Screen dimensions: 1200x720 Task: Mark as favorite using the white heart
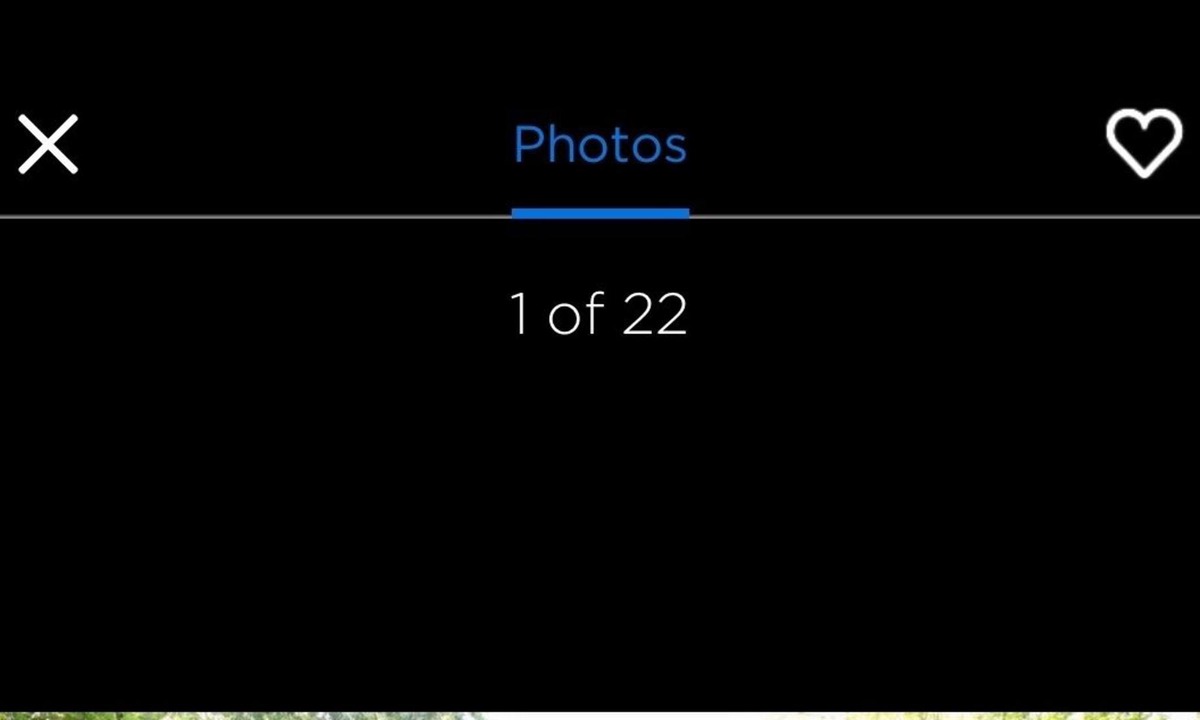[x=1144, y=144]
